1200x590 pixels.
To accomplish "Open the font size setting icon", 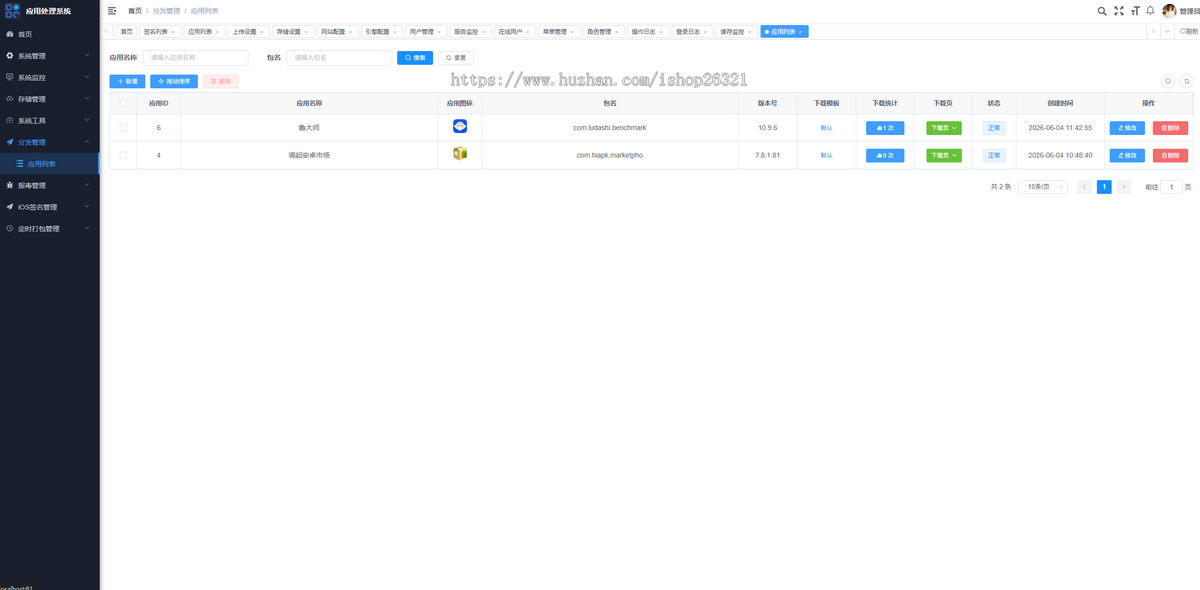I will 1135,11.
